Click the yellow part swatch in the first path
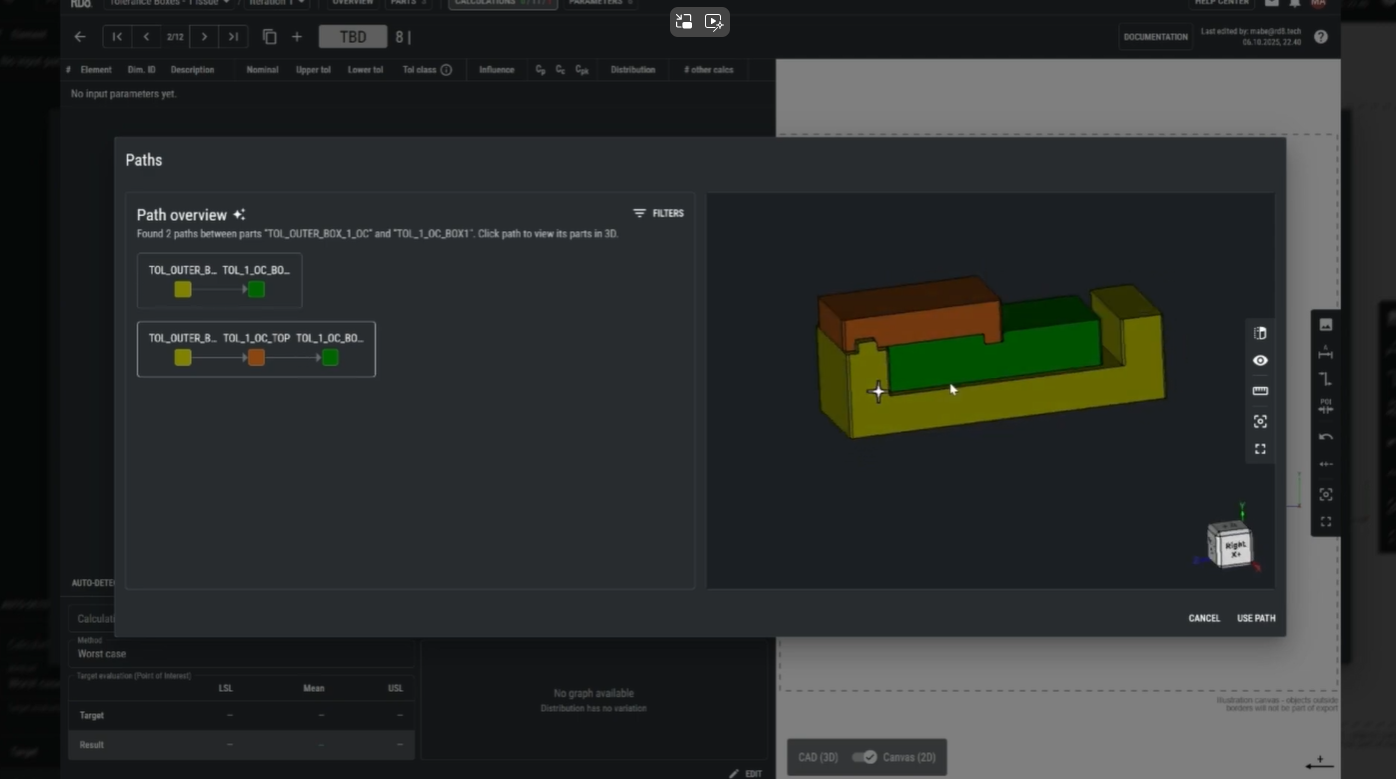Image resolution: width=1396 pixels, height=779 pixels. (x=183, y=289)
